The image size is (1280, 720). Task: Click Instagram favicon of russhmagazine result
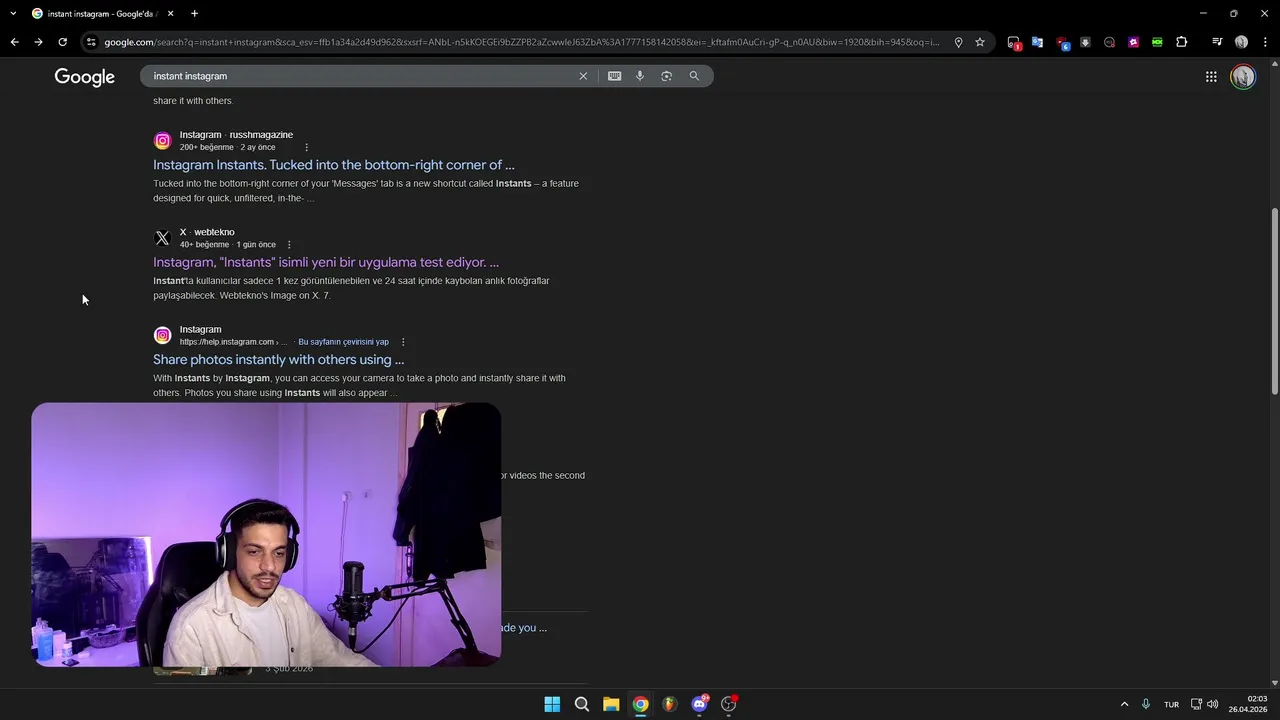(162, 141)
